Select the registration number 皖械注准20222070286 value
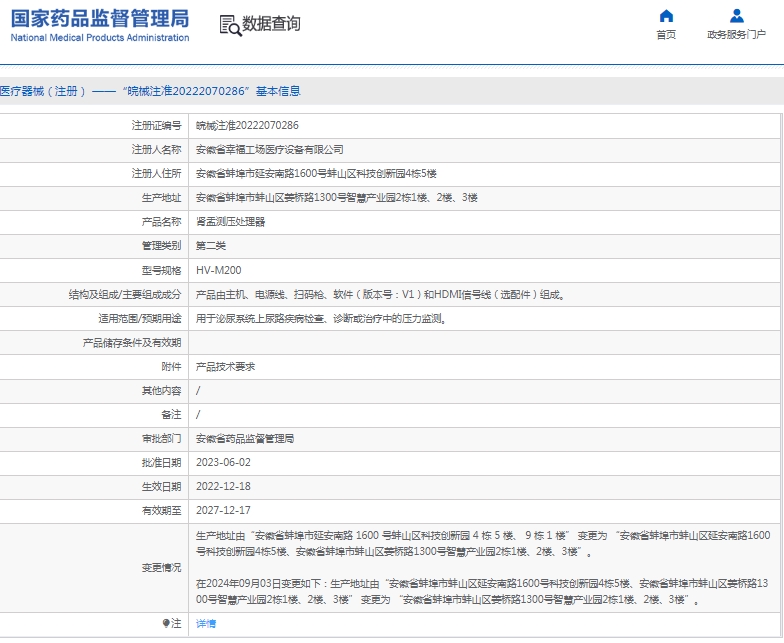This screenshot has width=784, height=643. [x=247, y=126]
